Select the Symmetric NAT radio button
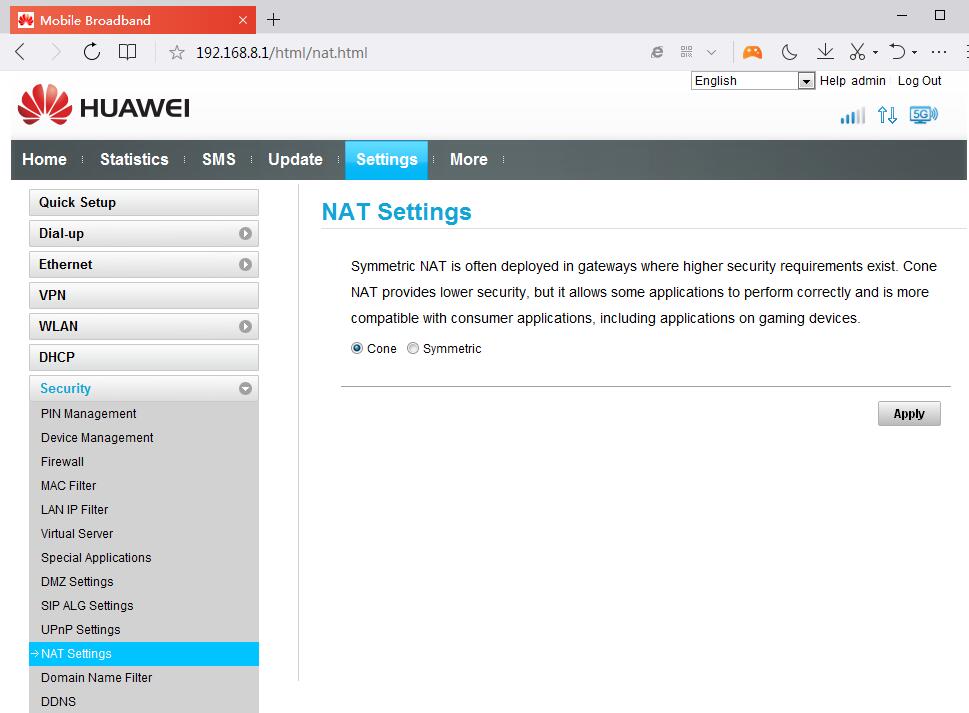 413,349
